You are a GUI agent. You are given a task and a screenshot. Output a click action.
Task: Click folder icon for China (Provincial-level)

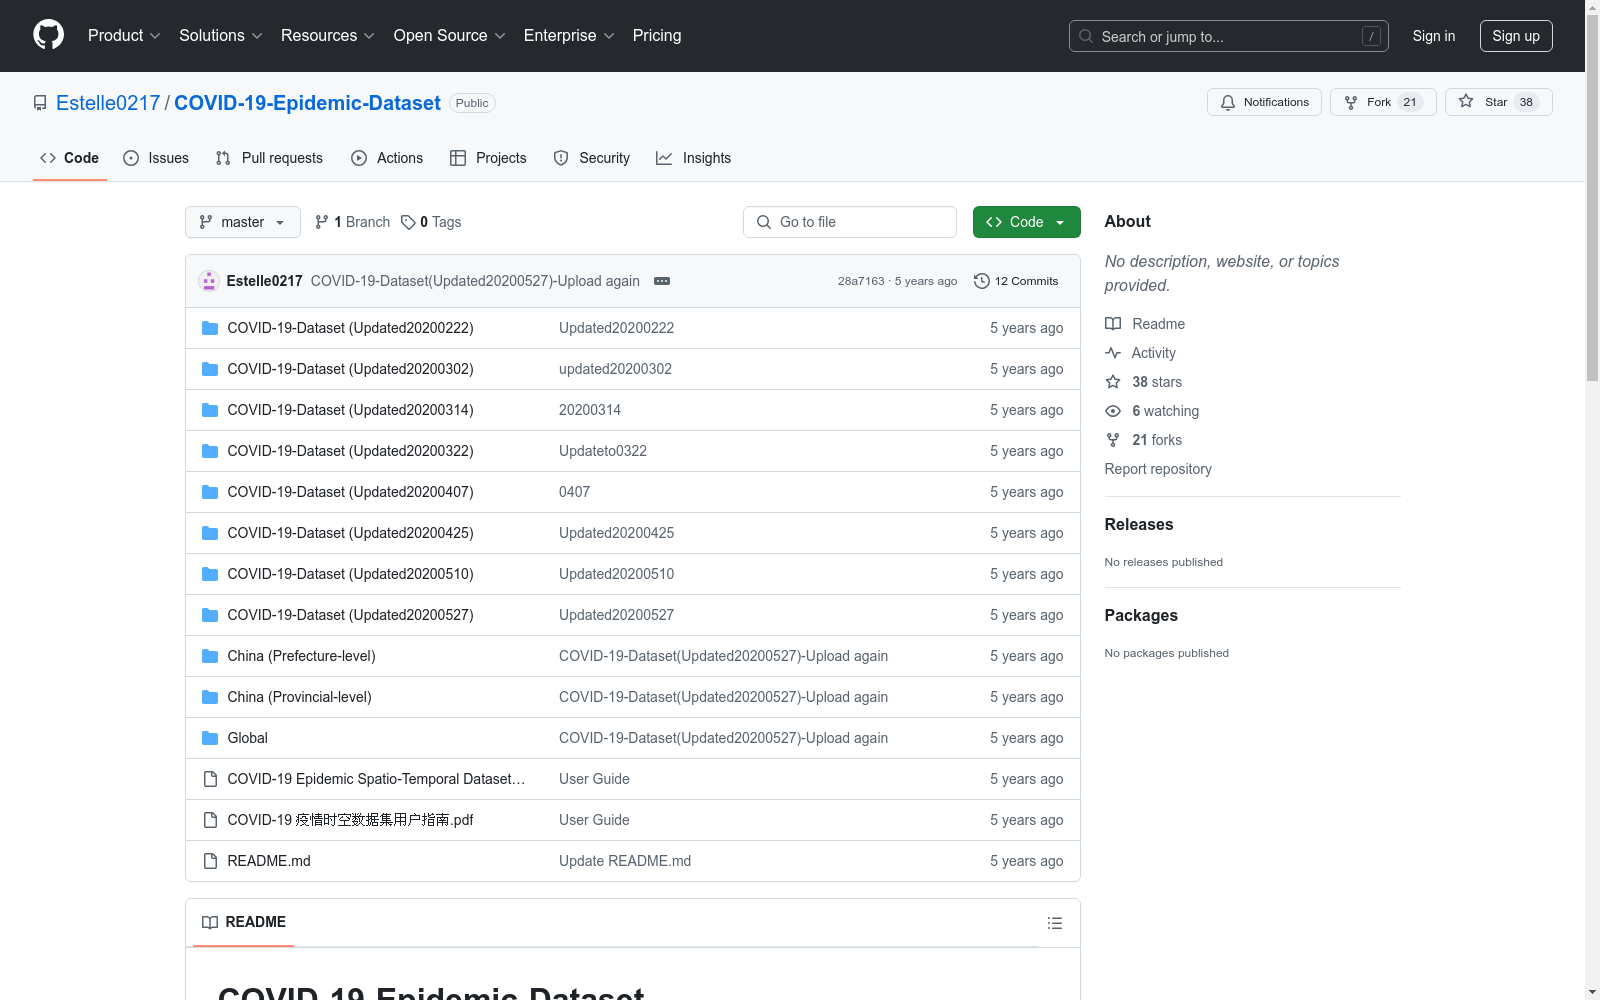[x=210, y=697]
